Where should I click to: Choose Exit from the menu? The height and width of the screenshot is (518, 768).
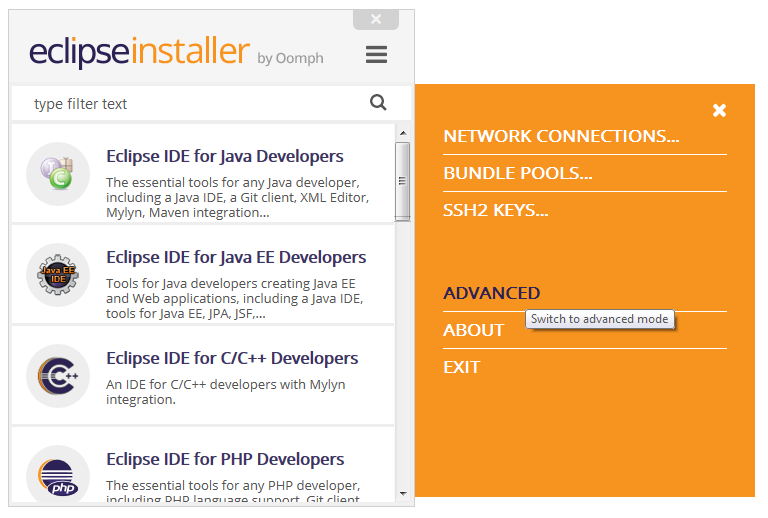click(x=461, y=367)
